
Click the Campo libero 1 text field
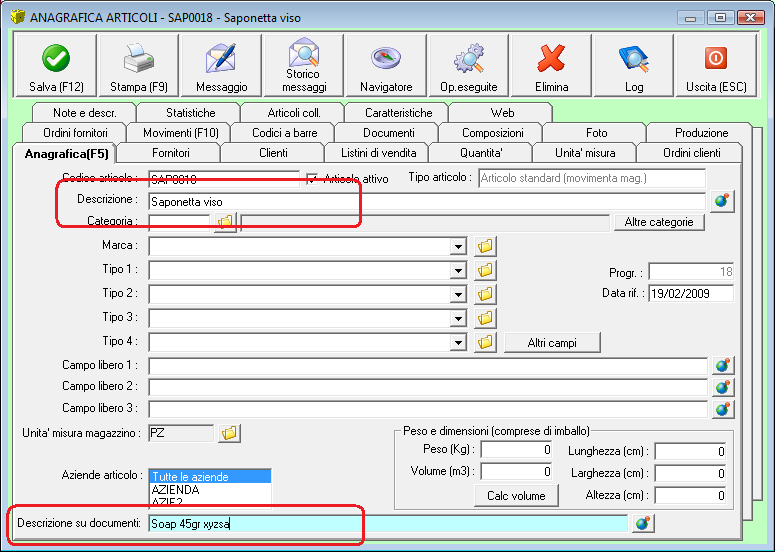428,366
